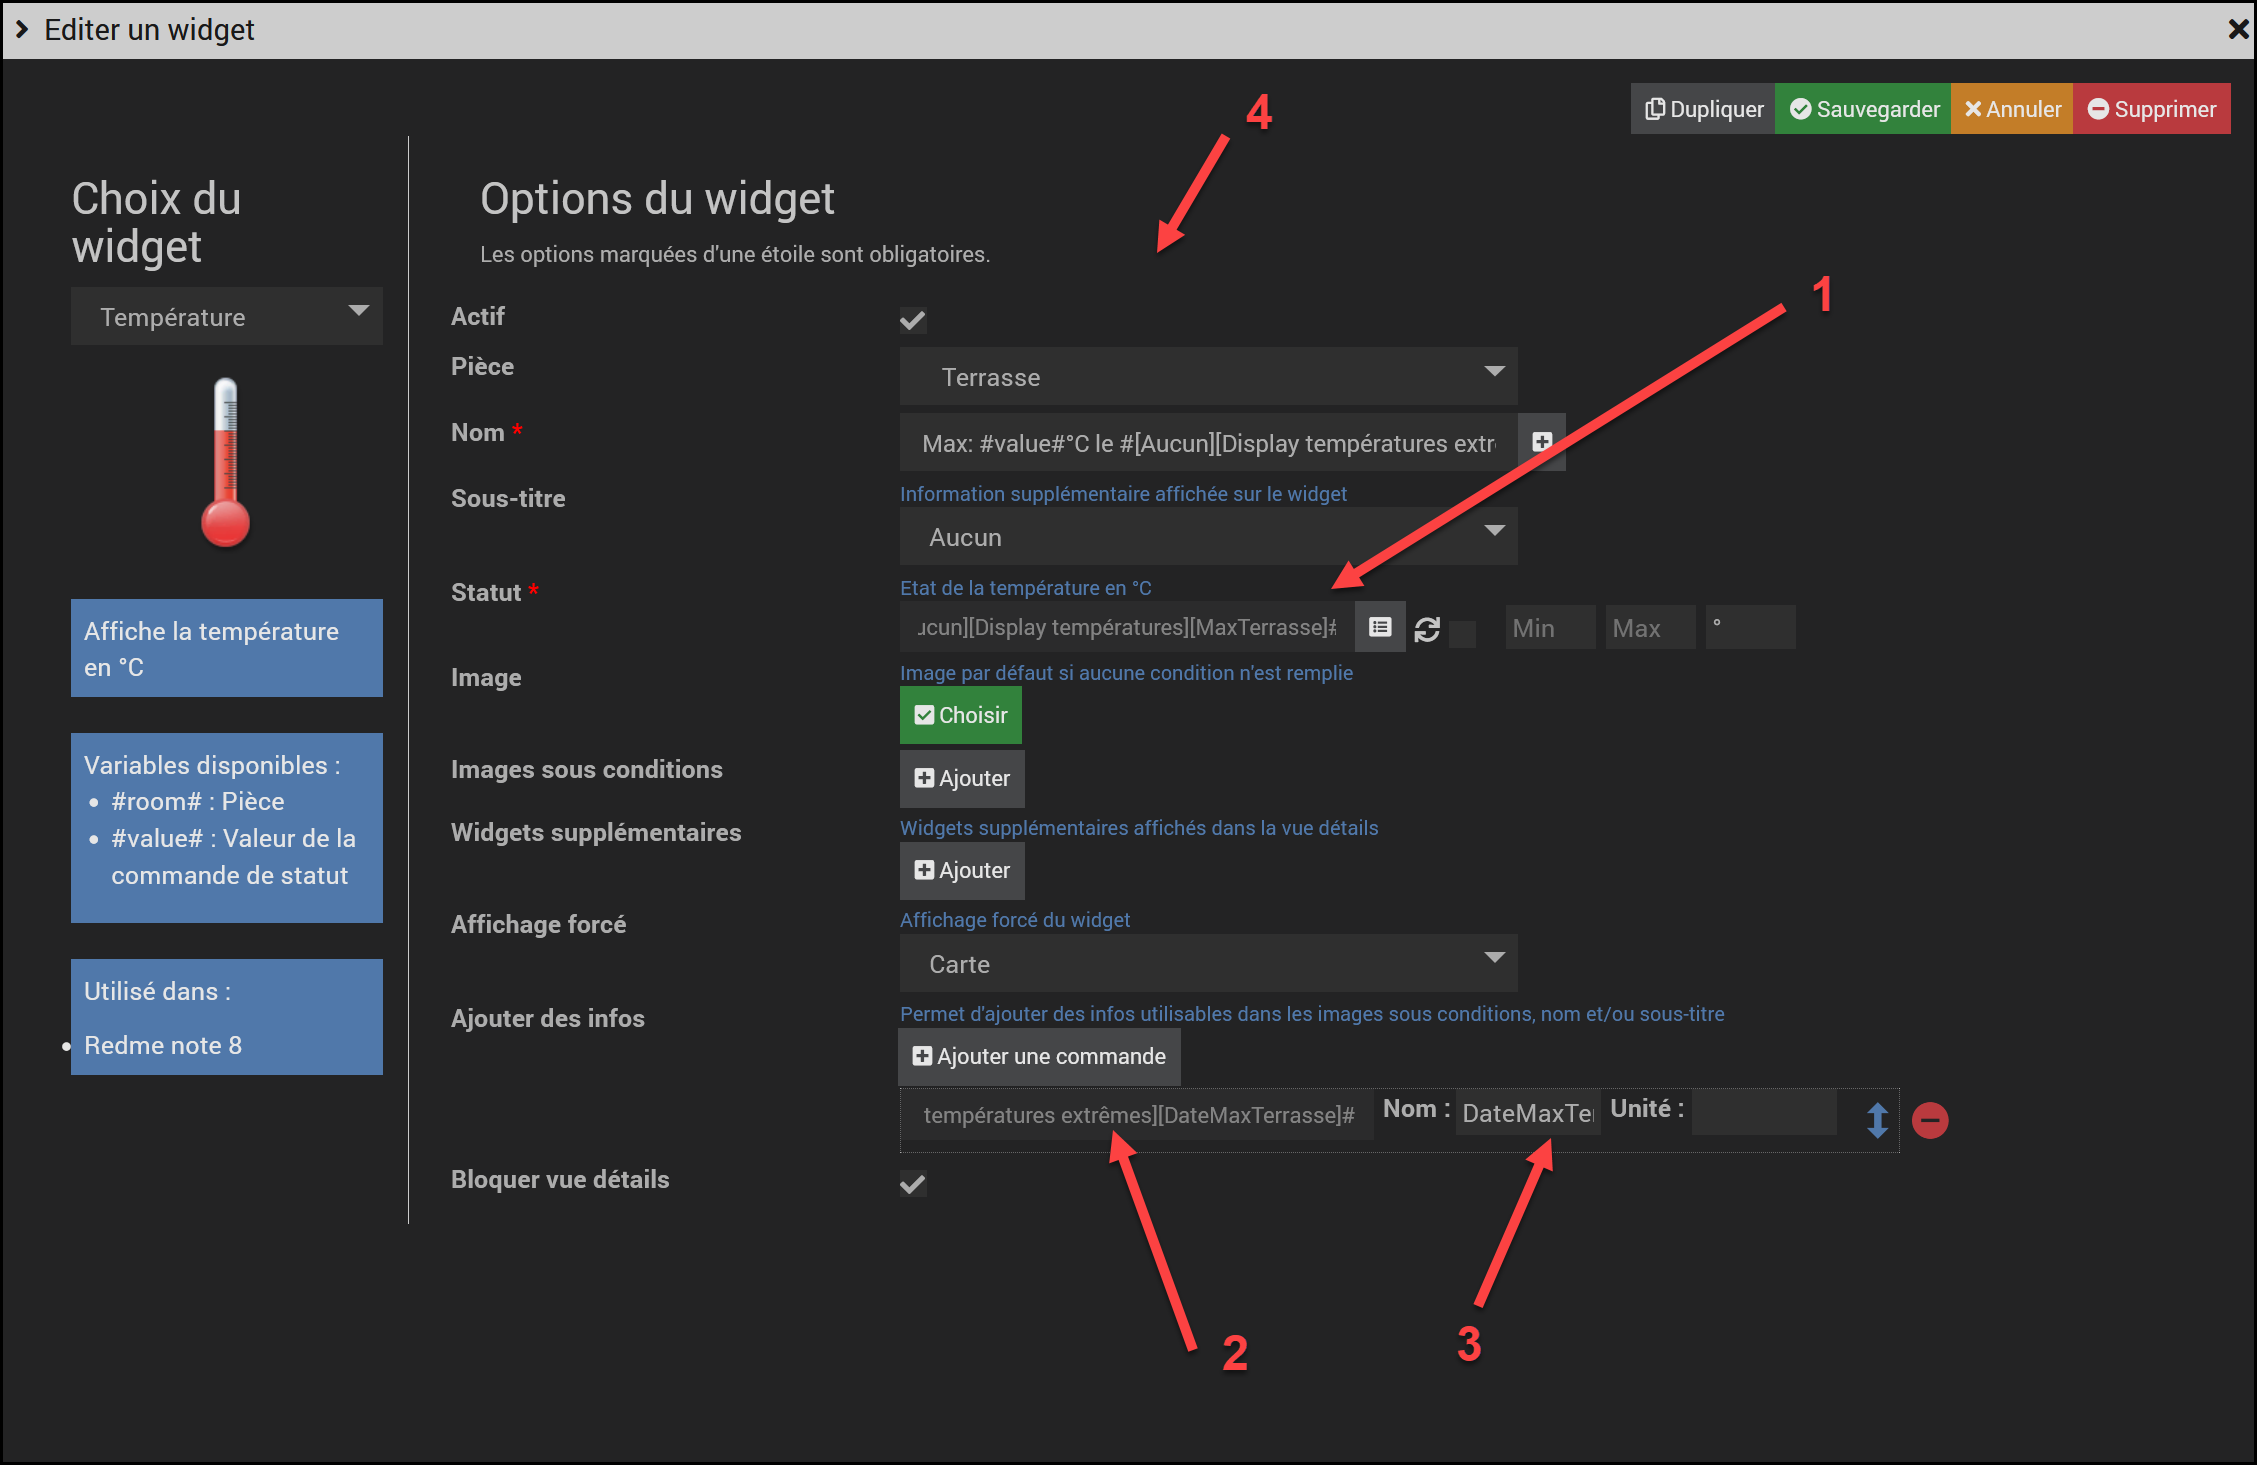Viewport: 2257px width, 1465px height.
Task: Click the thermometer widget image
Action: tap(226, 463)
